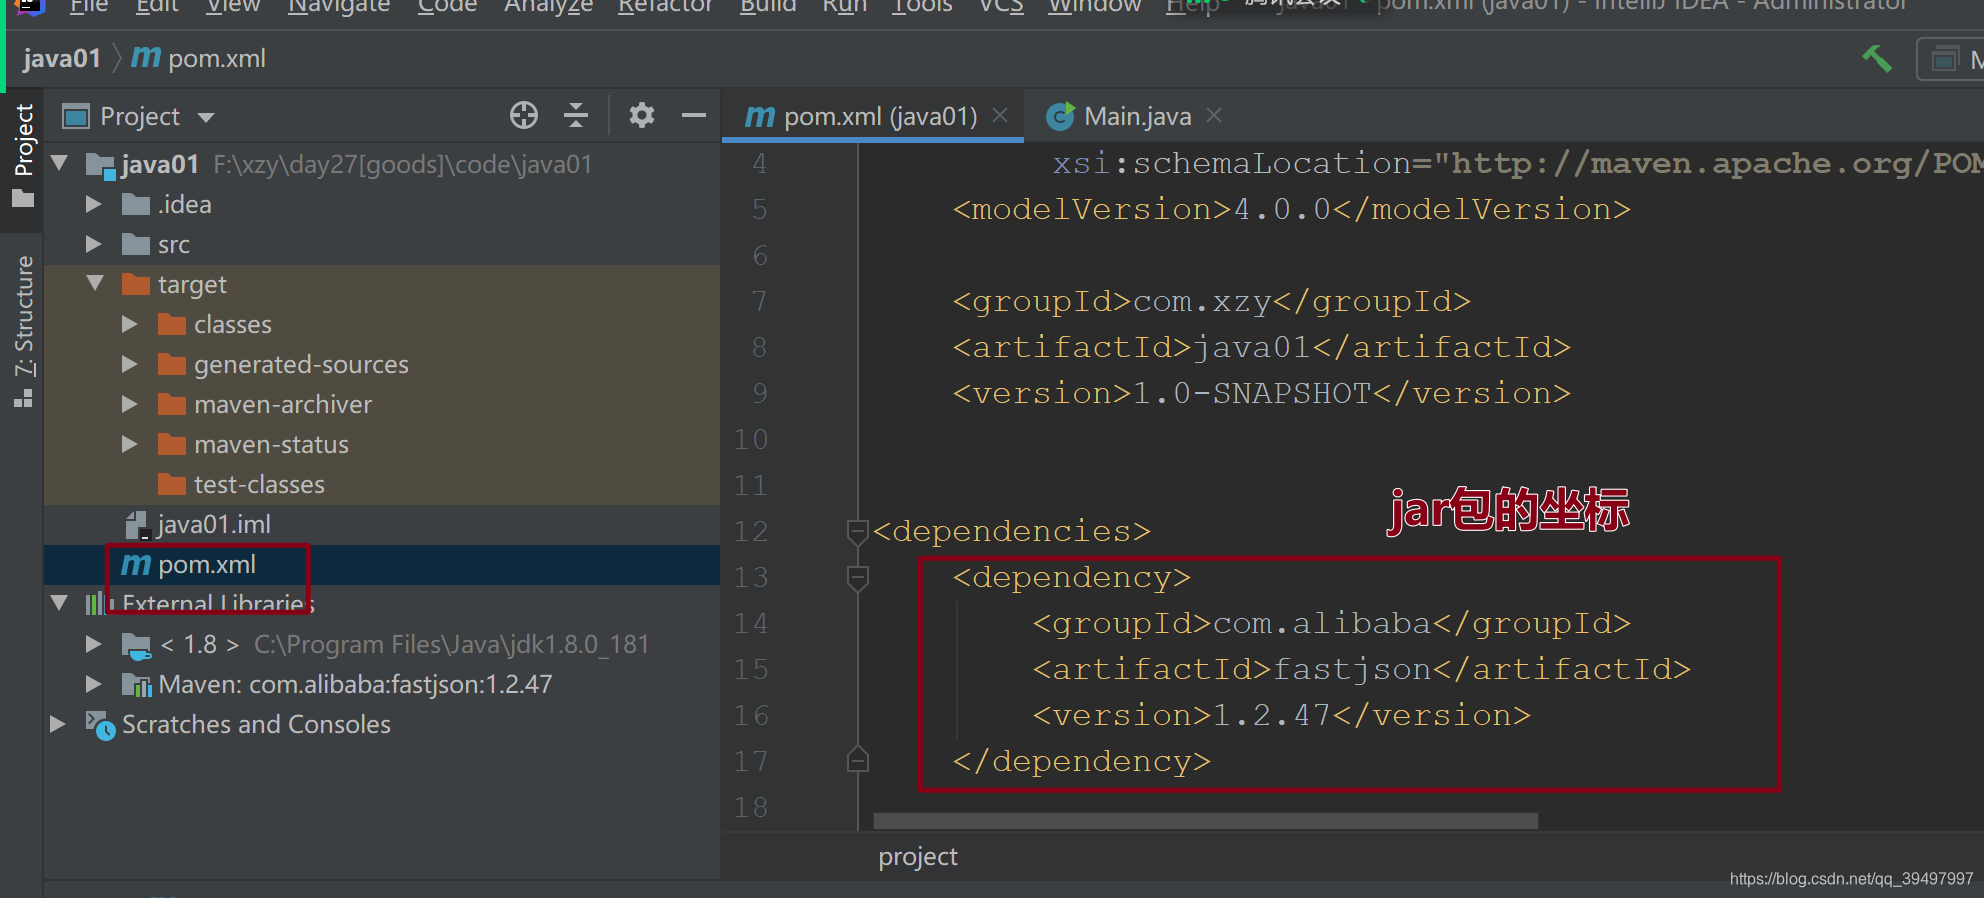This screenshot has height=898, width=1984.
Task: Collapse the target folder
Action: (95, 283)
